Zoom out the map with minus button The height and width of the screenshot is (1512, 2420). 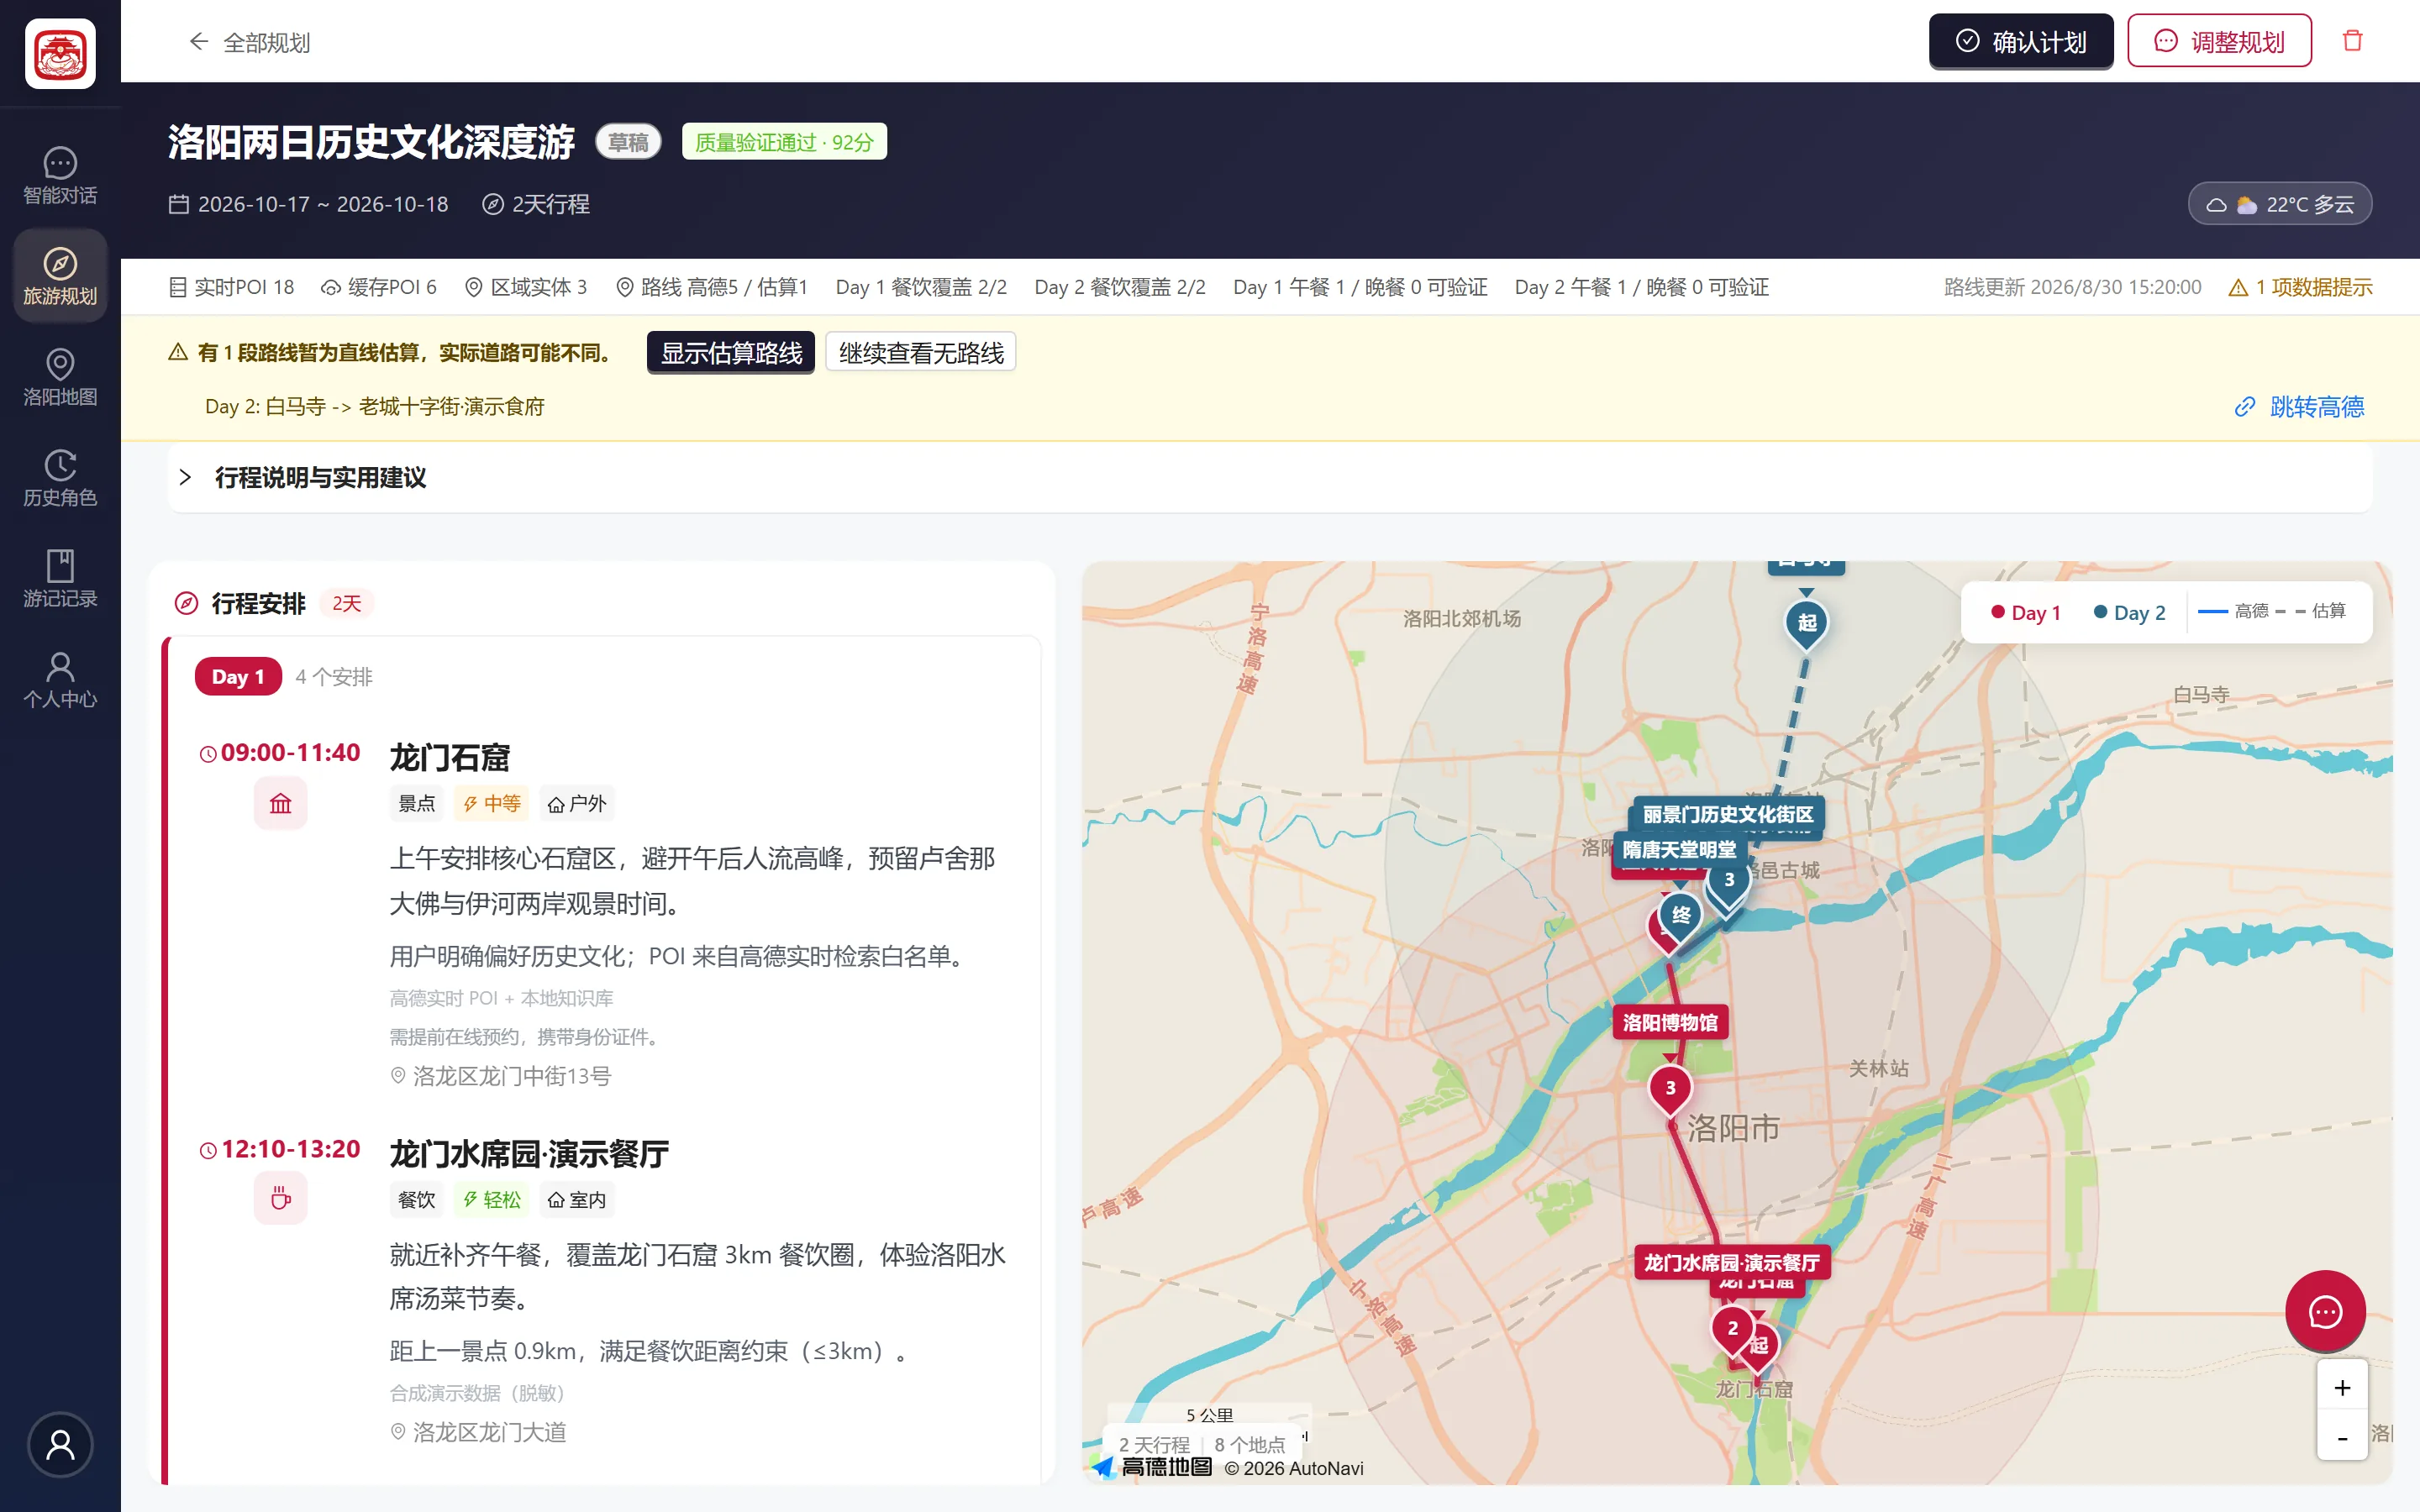[x=2342, y=1437]
